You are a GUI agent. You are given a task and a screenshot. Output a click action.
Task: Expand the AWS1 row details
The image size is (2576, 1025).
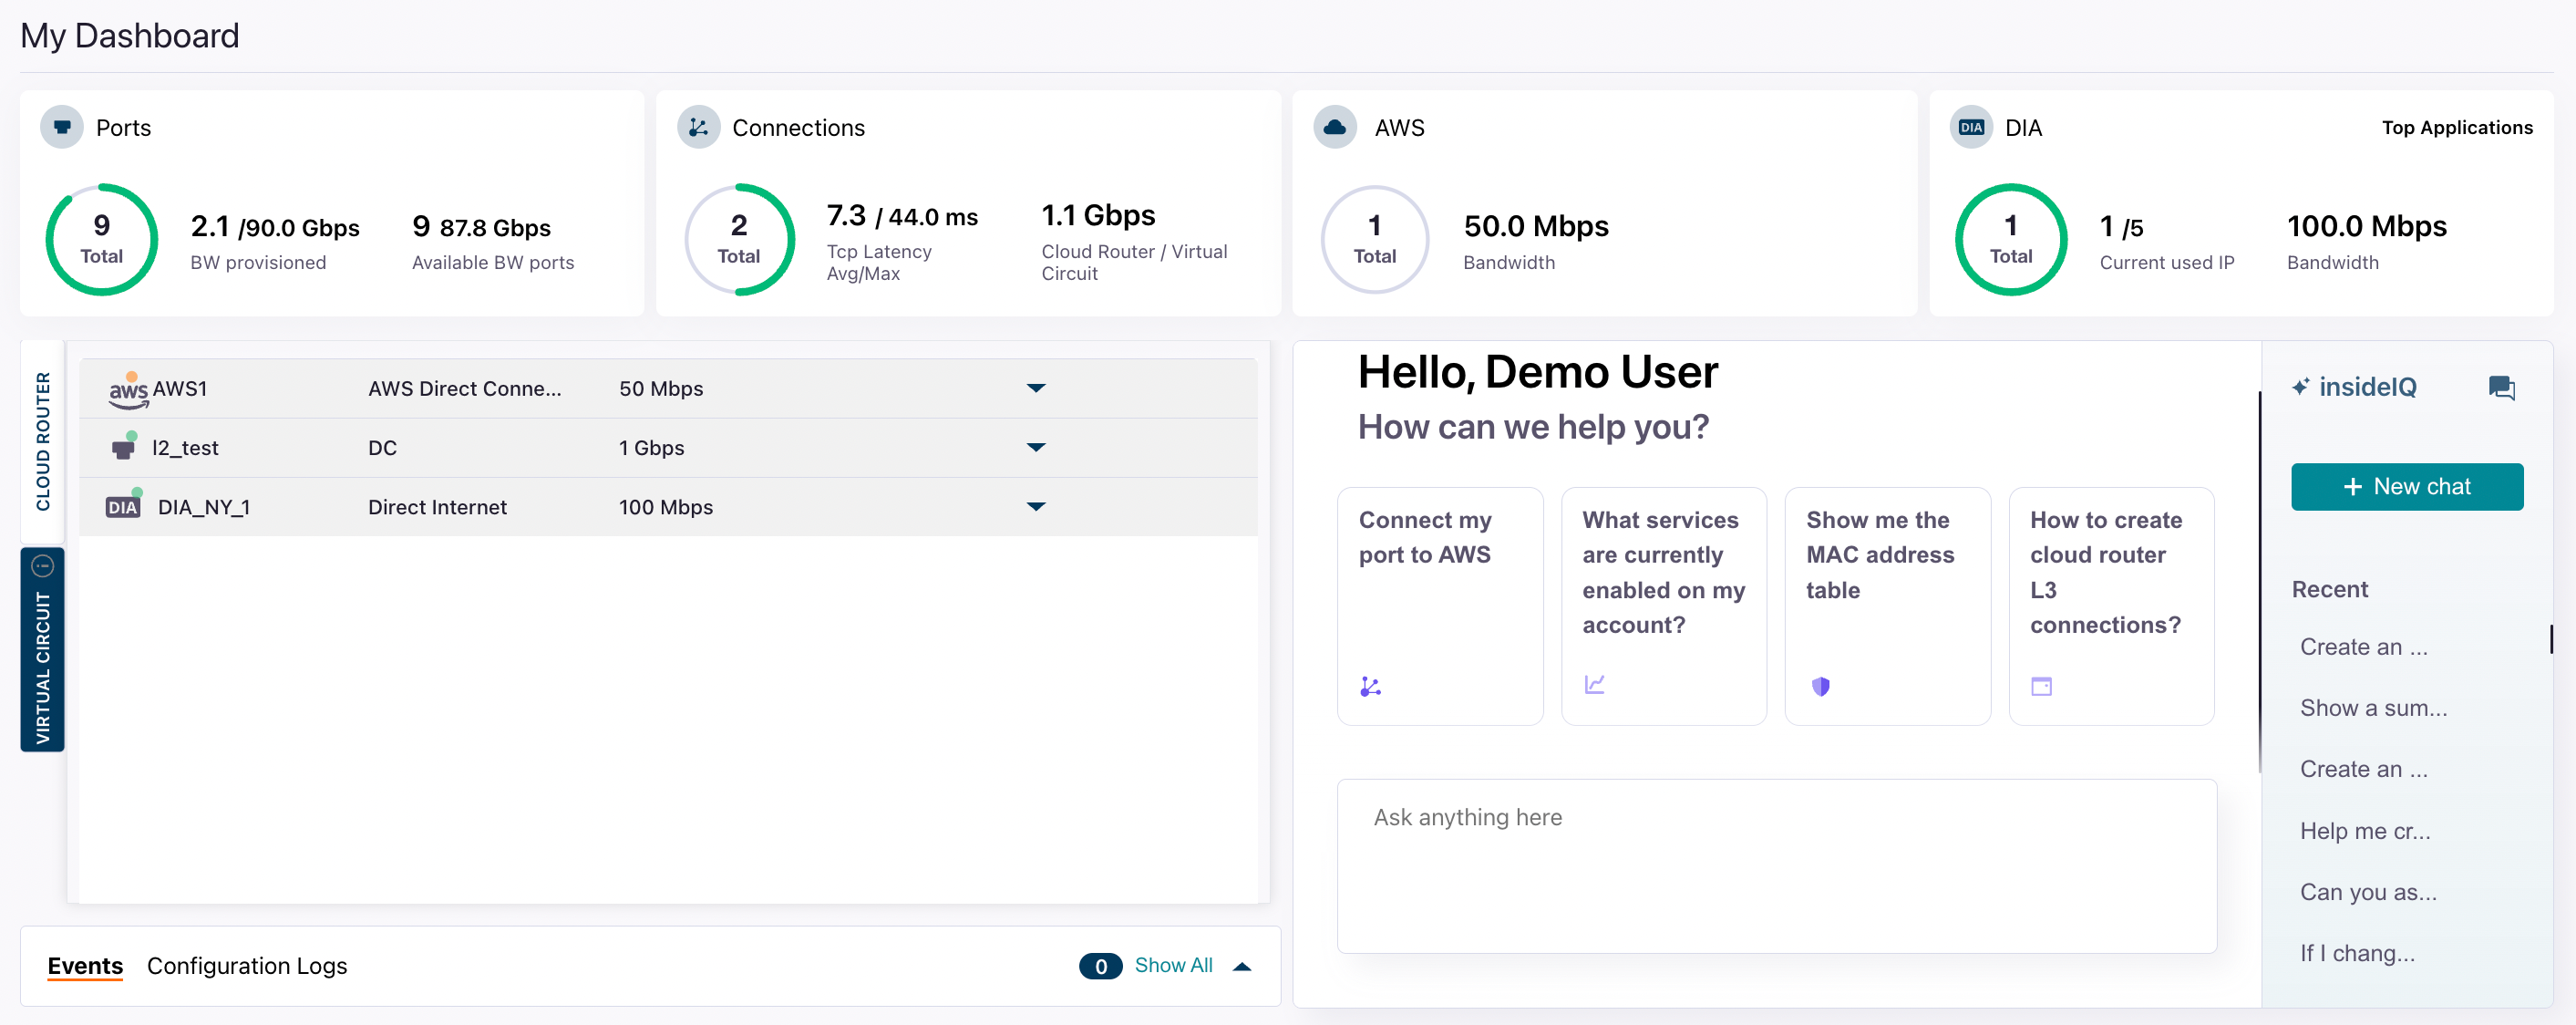tap(1036, 388)
